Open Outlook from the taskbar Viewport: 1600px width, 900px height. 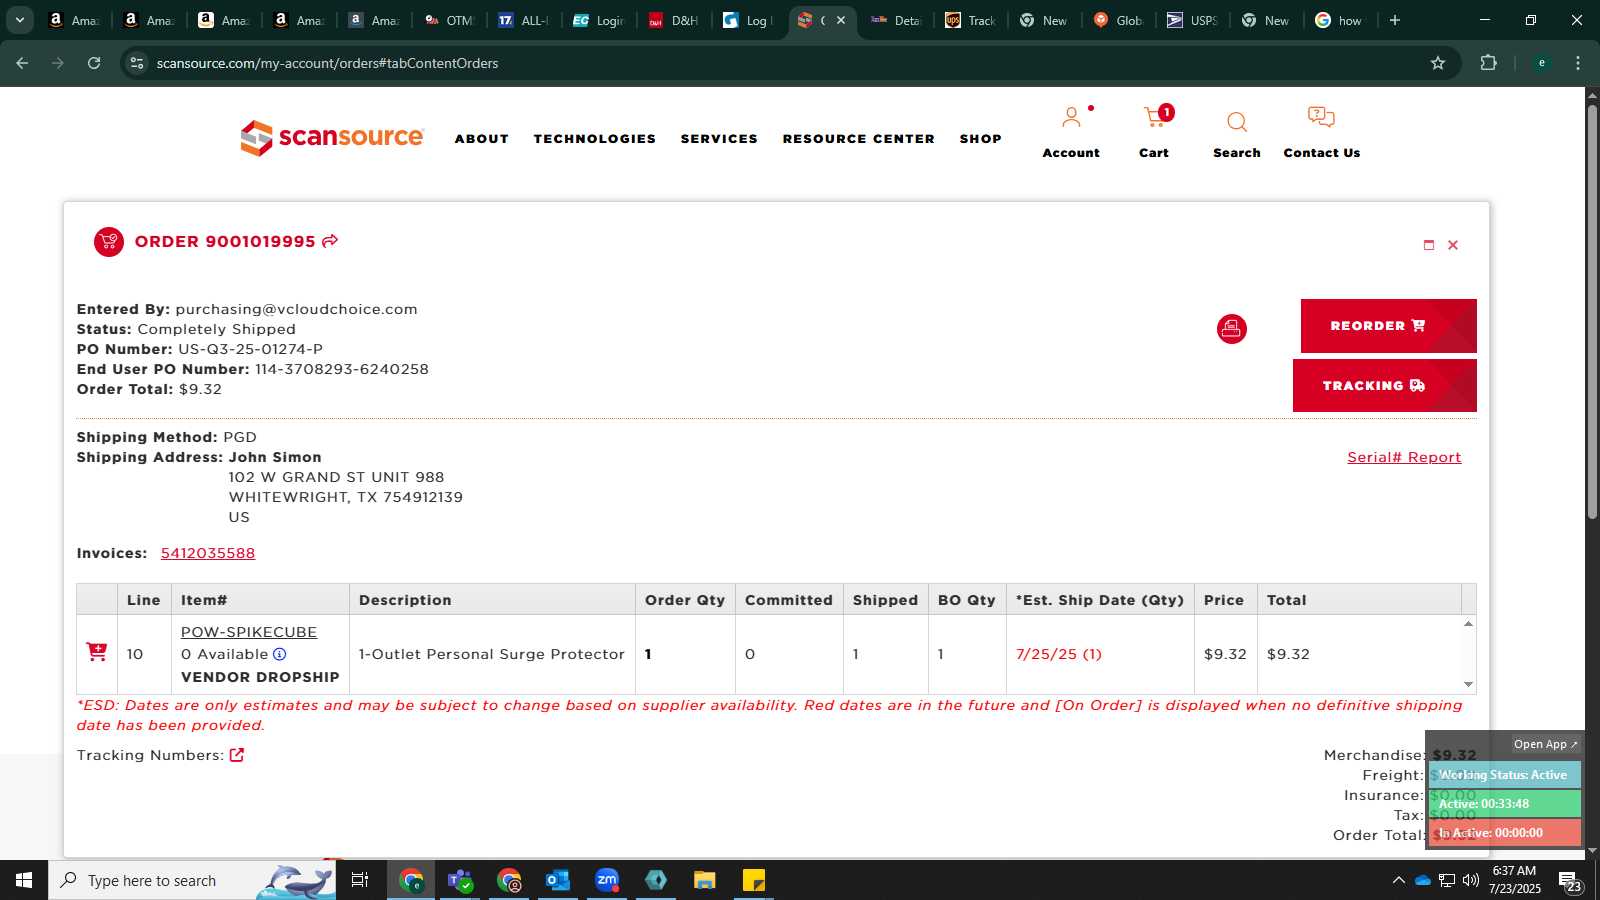point(558,880)
